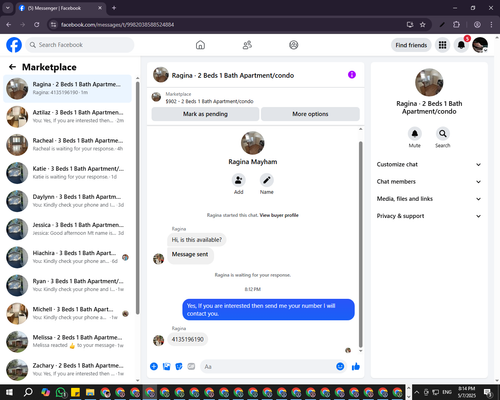Open WhatsApp from the taskbar
This screenshot has width=500, height=400.
tap(61, 392)
